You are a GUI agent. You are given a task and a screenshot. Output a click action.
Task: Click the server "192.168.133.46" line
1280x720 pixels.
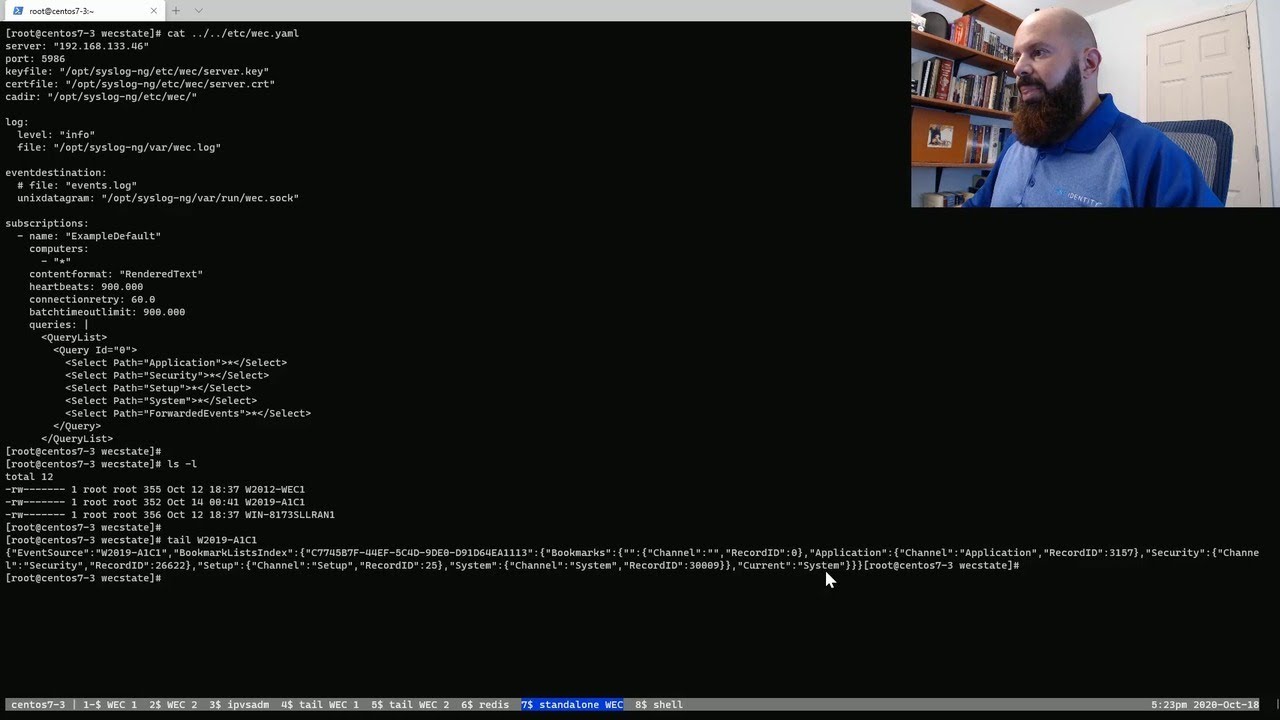pyautogui.click(x=77, y=46)
